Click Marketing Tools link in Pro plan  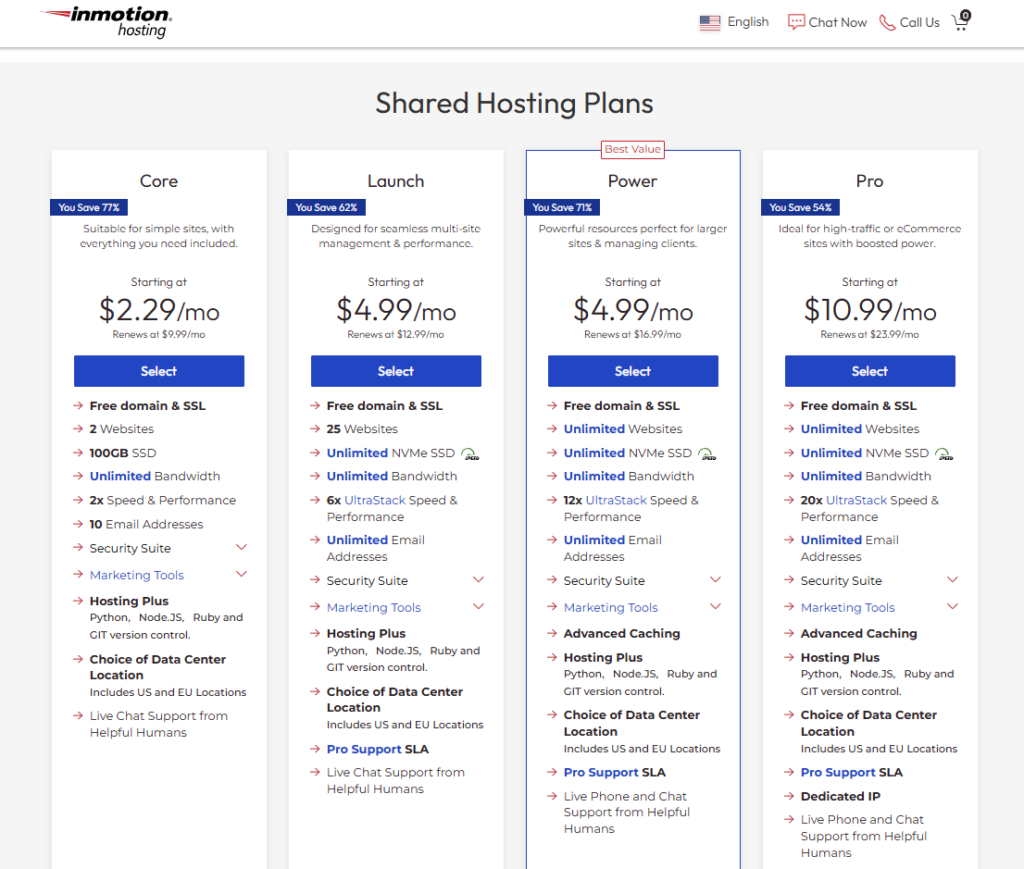[x=848, y=607]
